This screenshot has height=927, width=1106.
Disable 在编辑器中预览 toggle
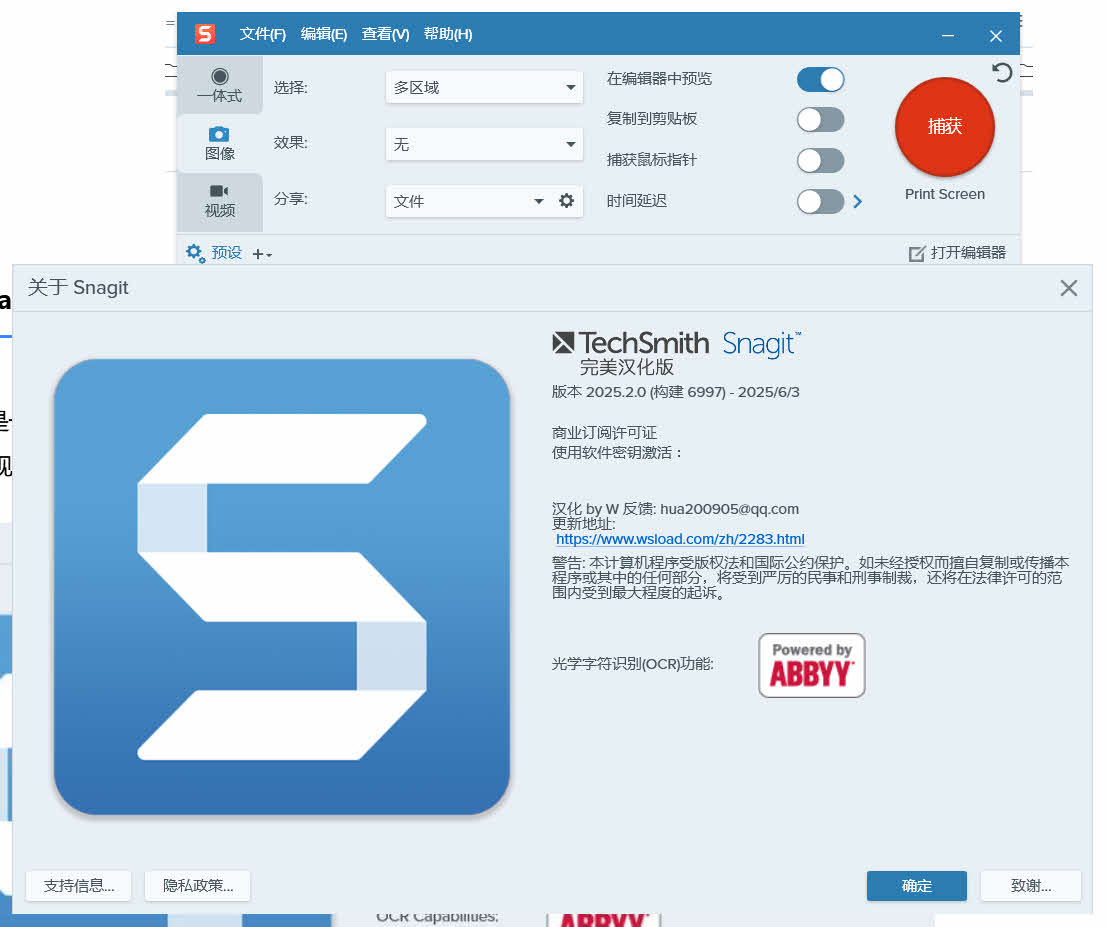(820, 80)
